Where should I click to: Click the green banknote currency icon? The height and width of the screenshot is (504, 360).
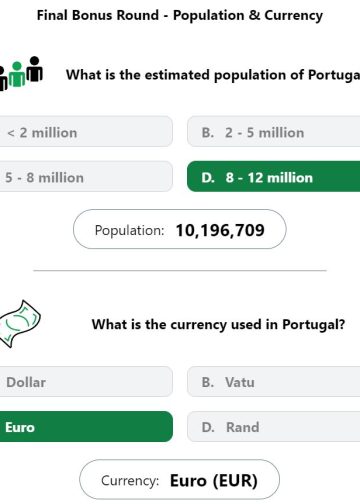(x=19, y=324)
